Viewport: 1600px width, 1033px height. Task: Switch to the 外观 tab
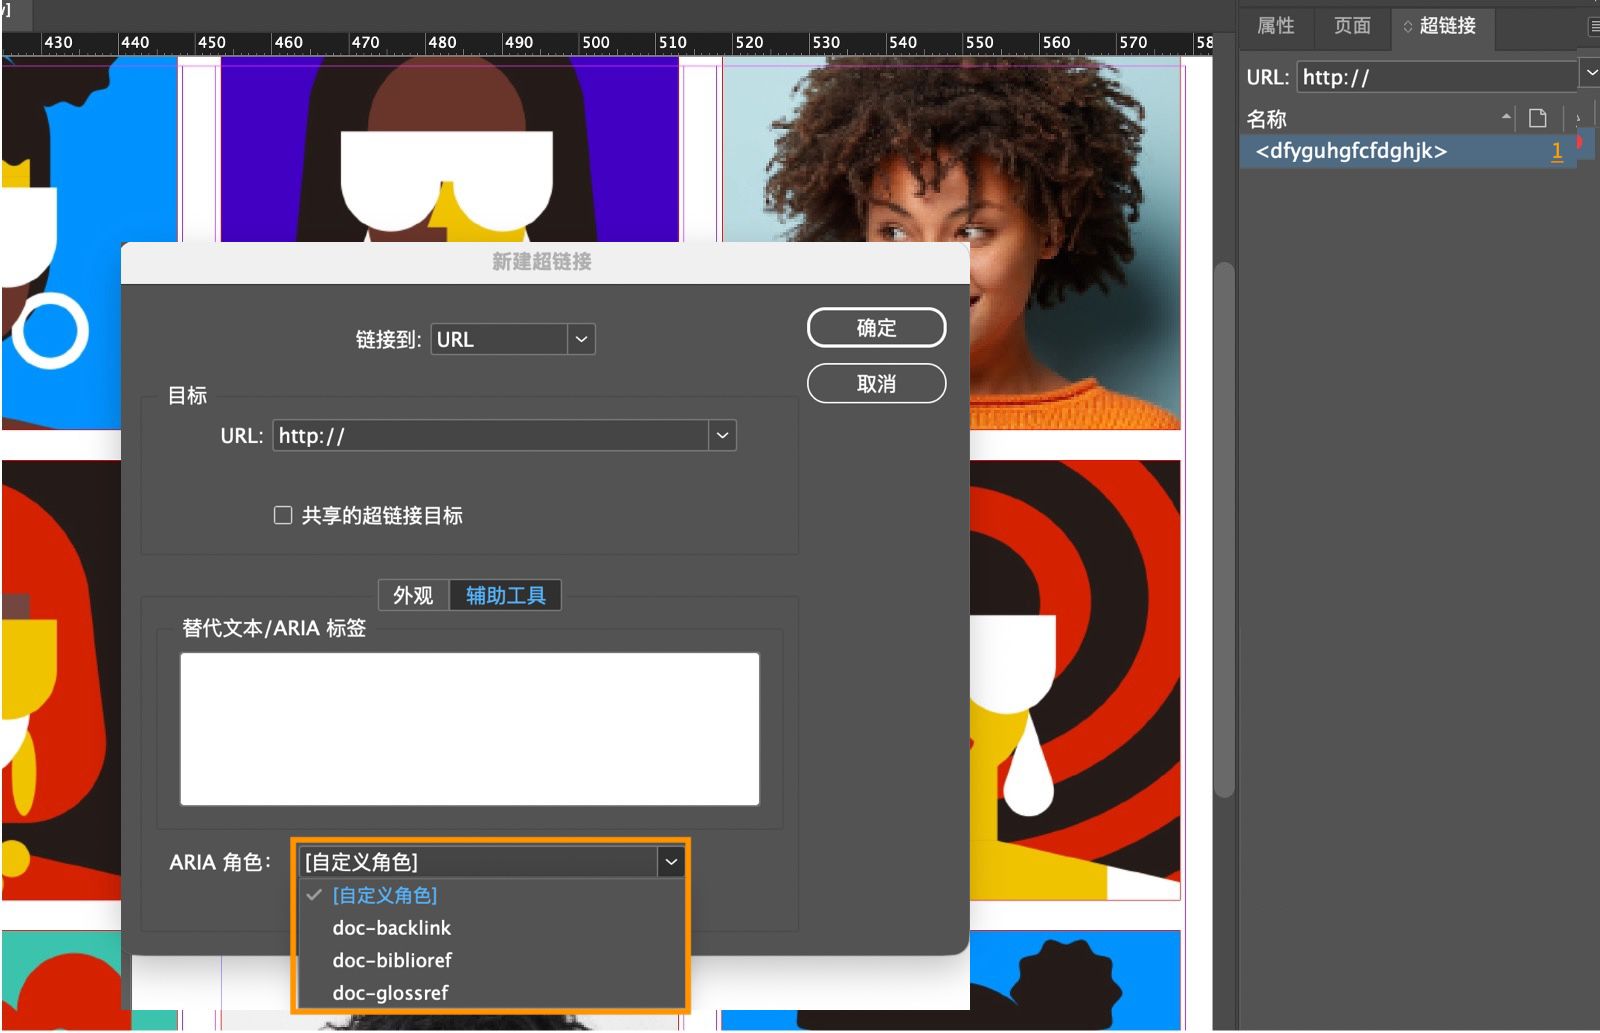[x=413, y=595]
